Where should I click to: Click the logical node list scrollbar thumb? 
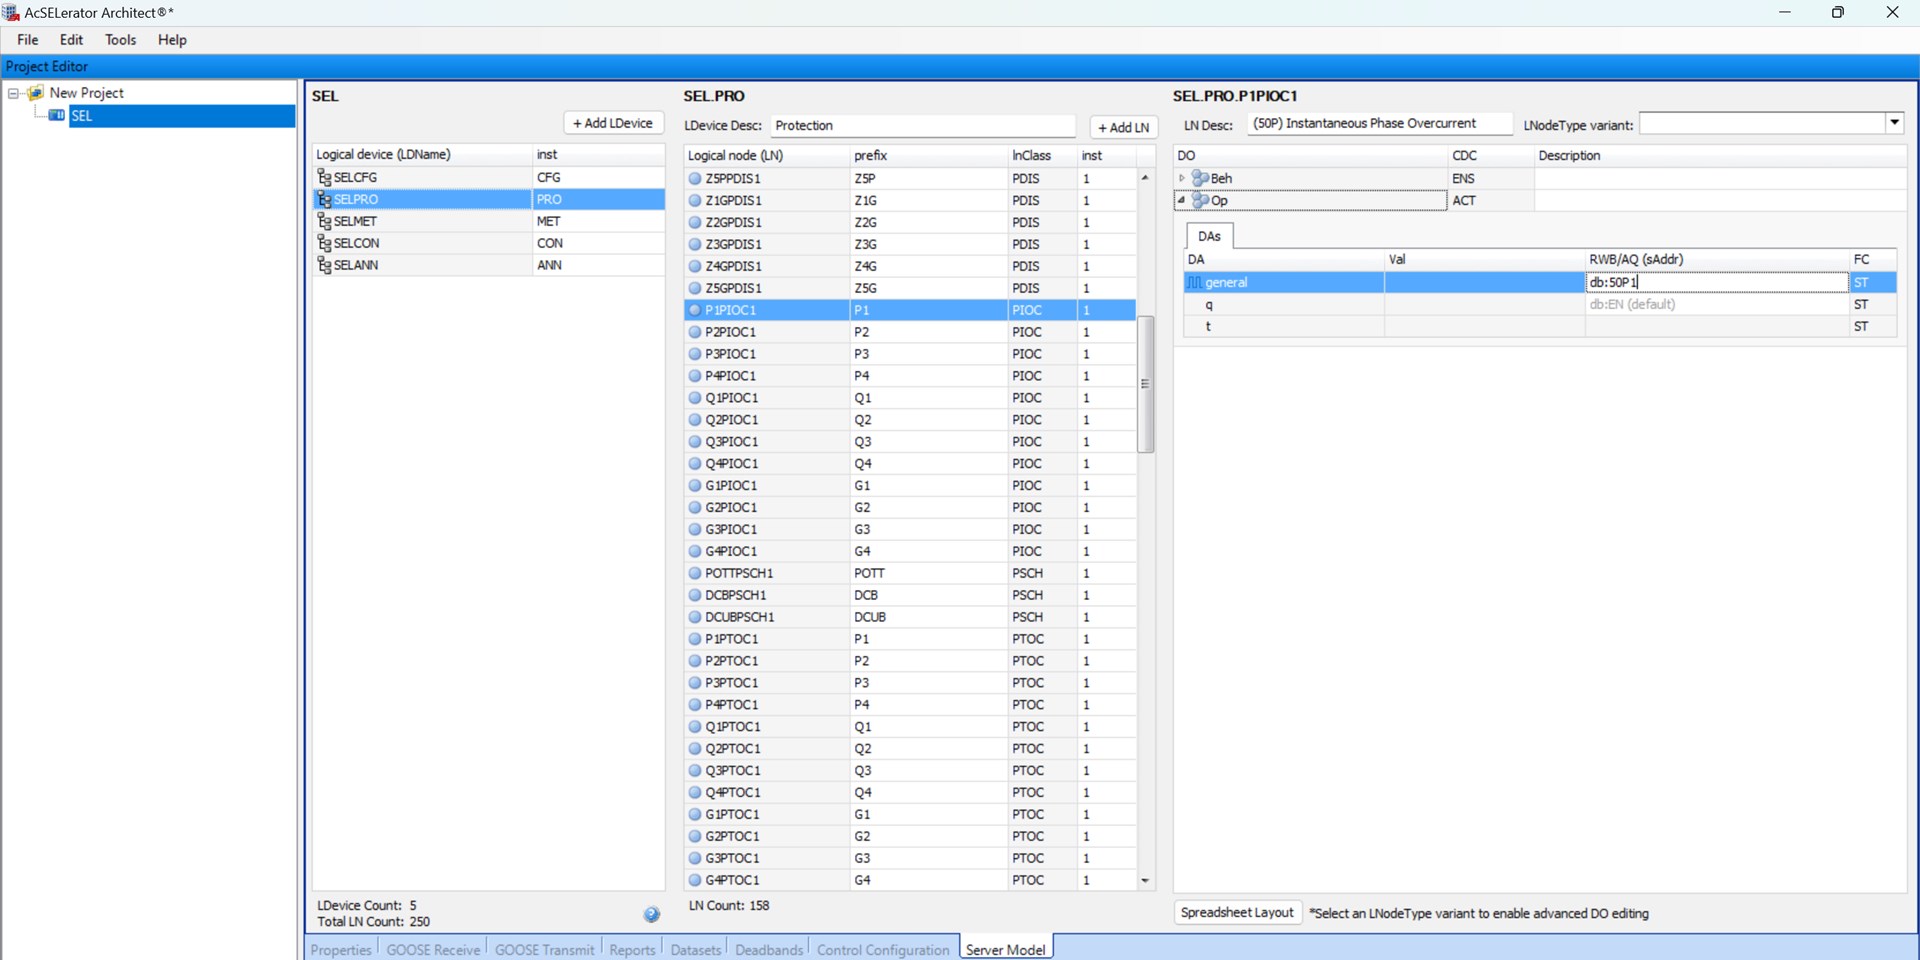(1145, 384)
